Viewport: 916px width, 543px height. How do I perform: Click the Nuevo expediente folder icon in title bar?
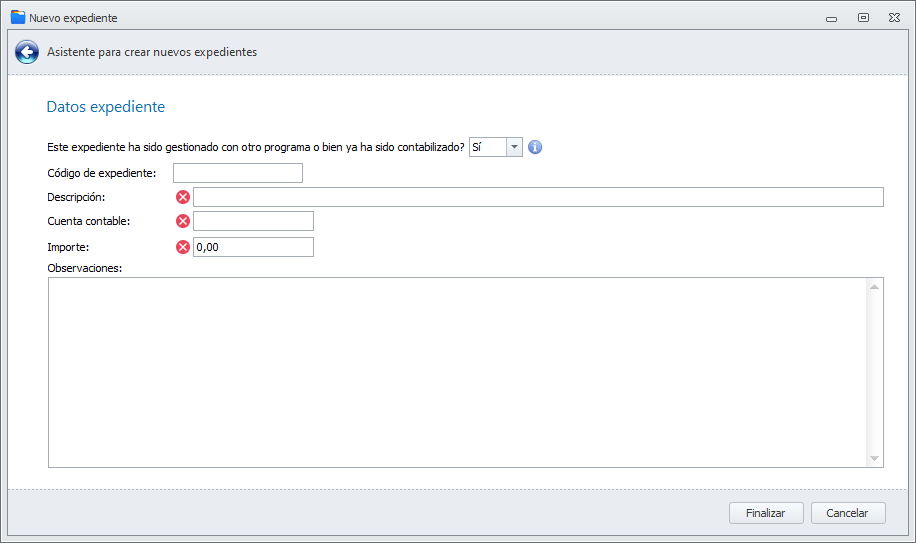click(x=17, y=17)
